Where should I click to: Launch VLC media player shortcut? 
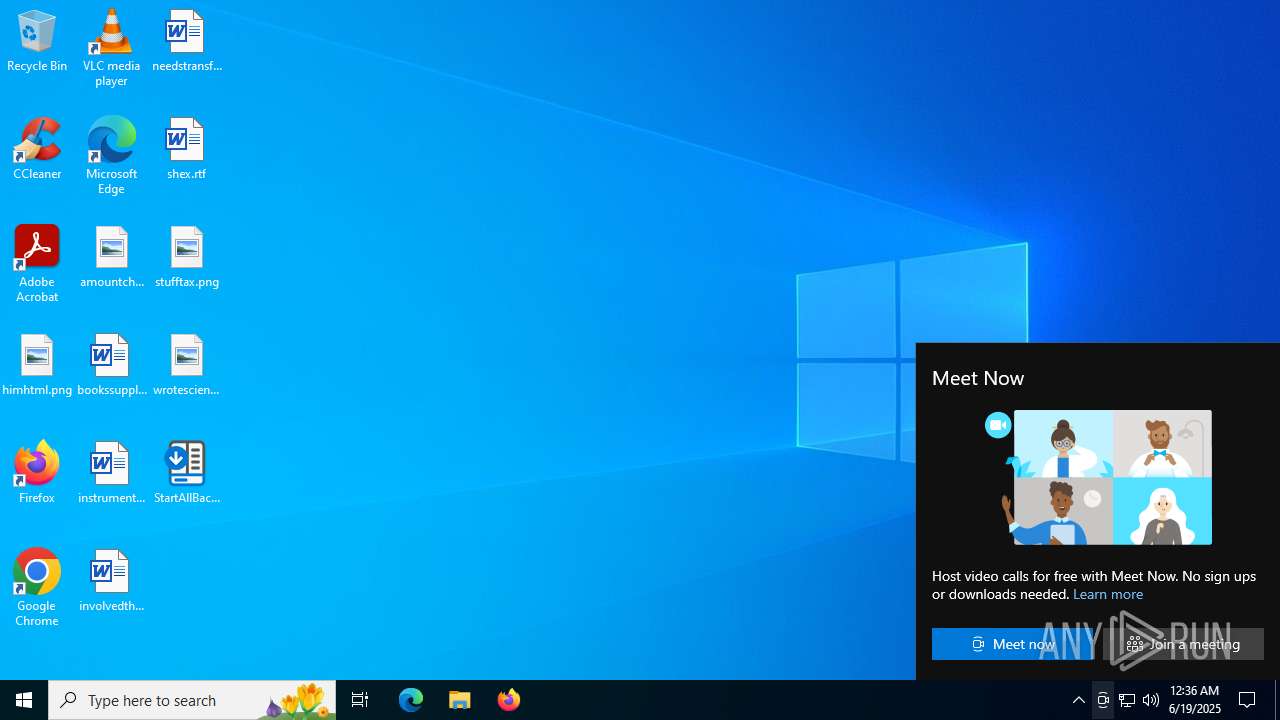[111, 48]
